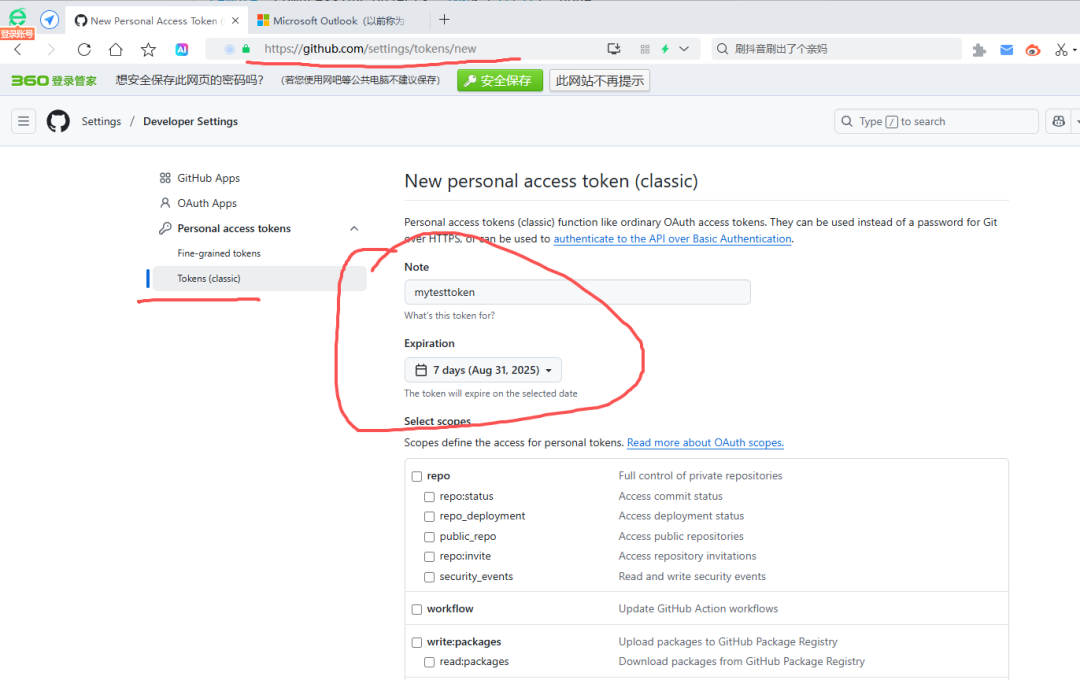Image resolution: width=1080 pixels, height=680 pixels.
Task: Select Fine-grained tokens in sidebar
Action: click(x=219, y=254)
